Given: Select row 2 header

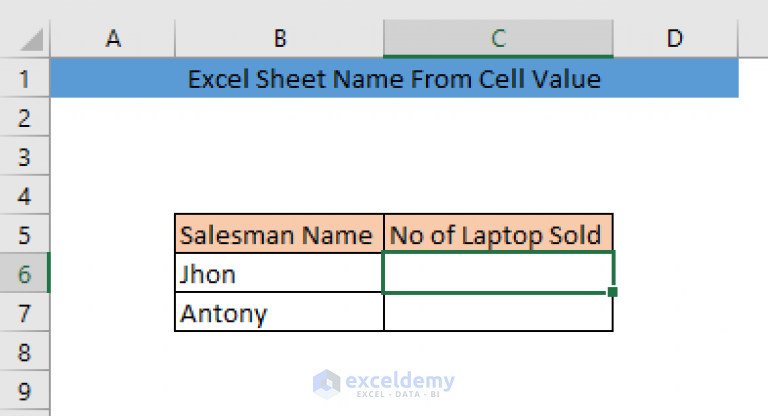Looking at the screenshot, I should (24, 118).
